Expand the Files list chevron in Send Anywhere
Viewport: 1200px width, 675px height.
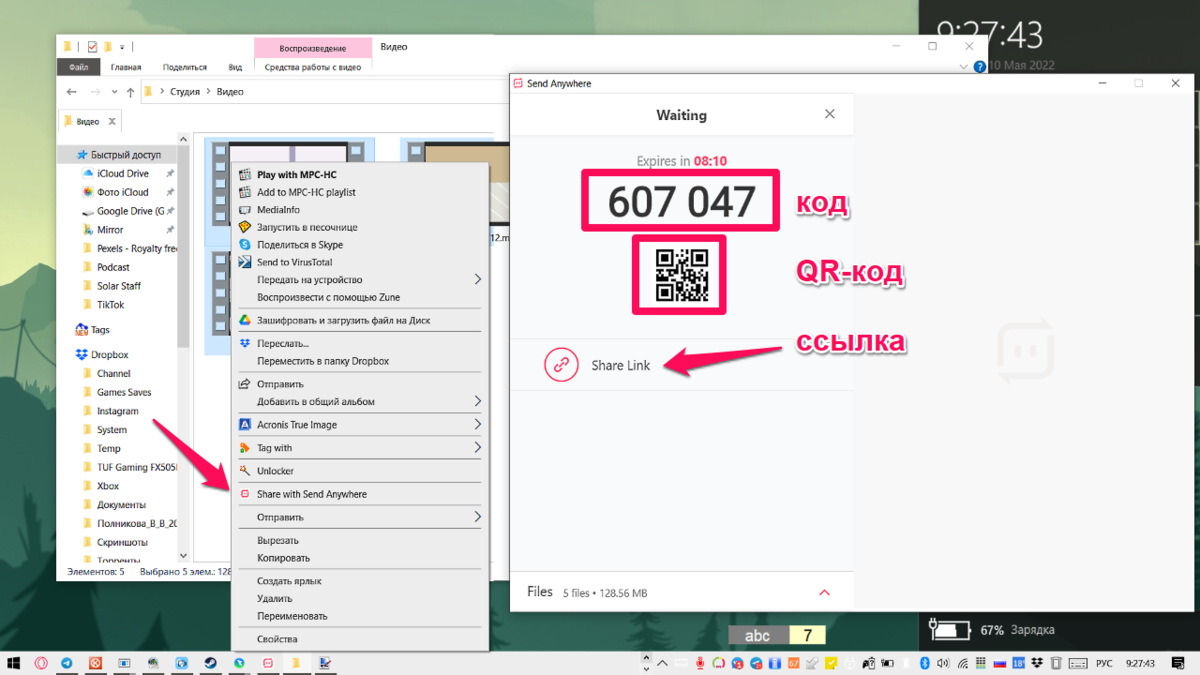click(824, 592)
